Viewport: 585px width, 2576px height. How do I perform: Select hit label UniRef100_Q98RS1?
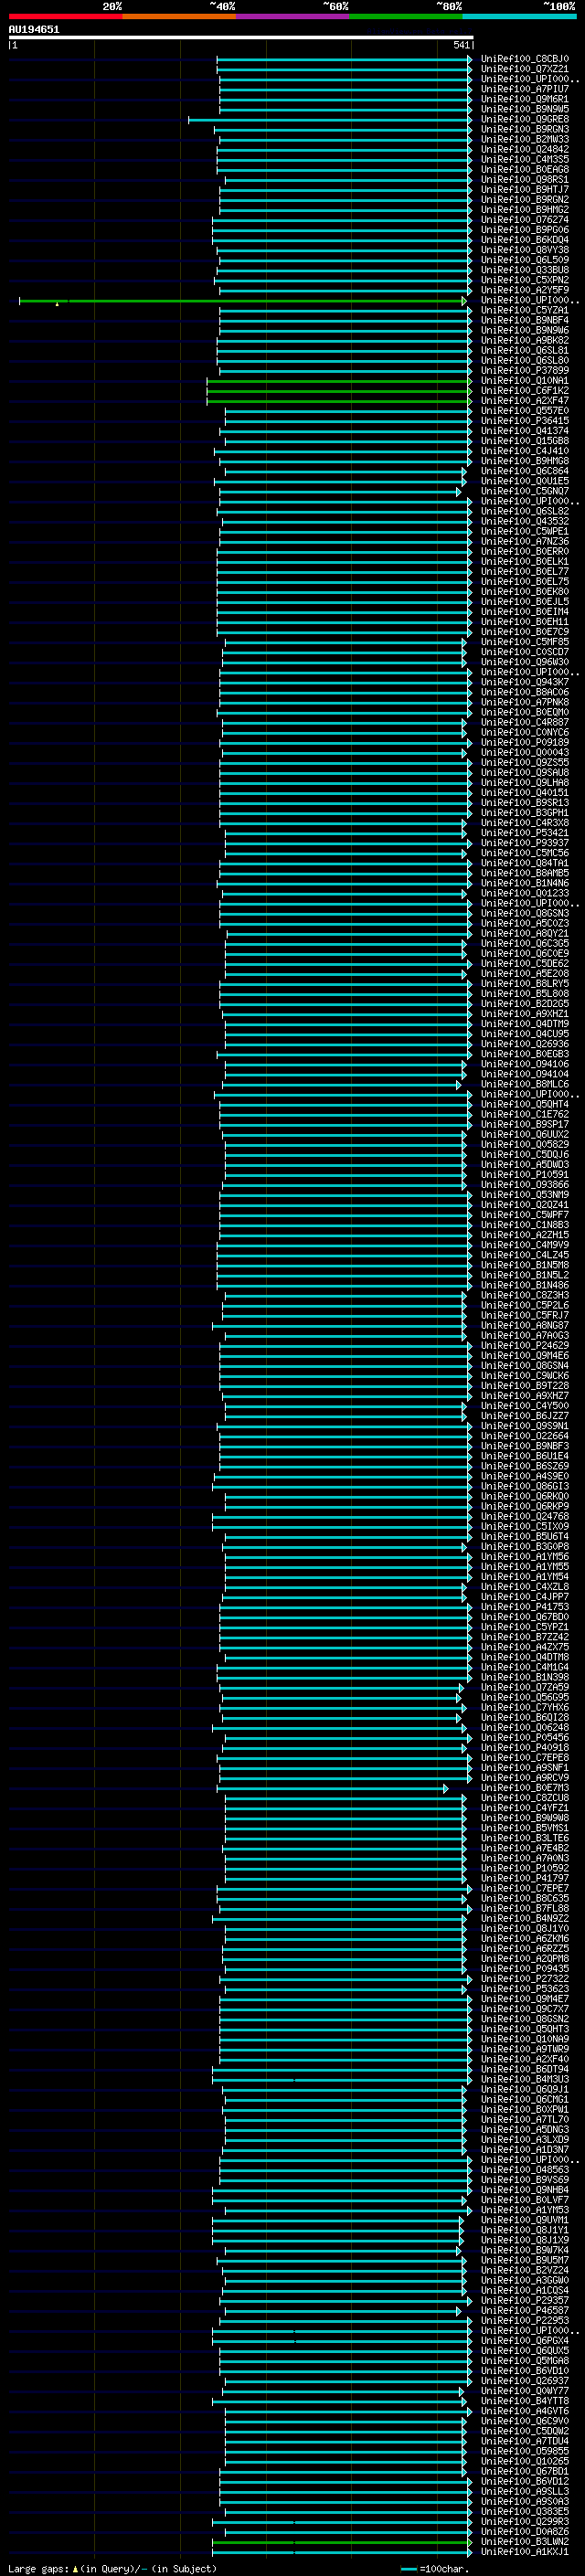coord(524,180)
